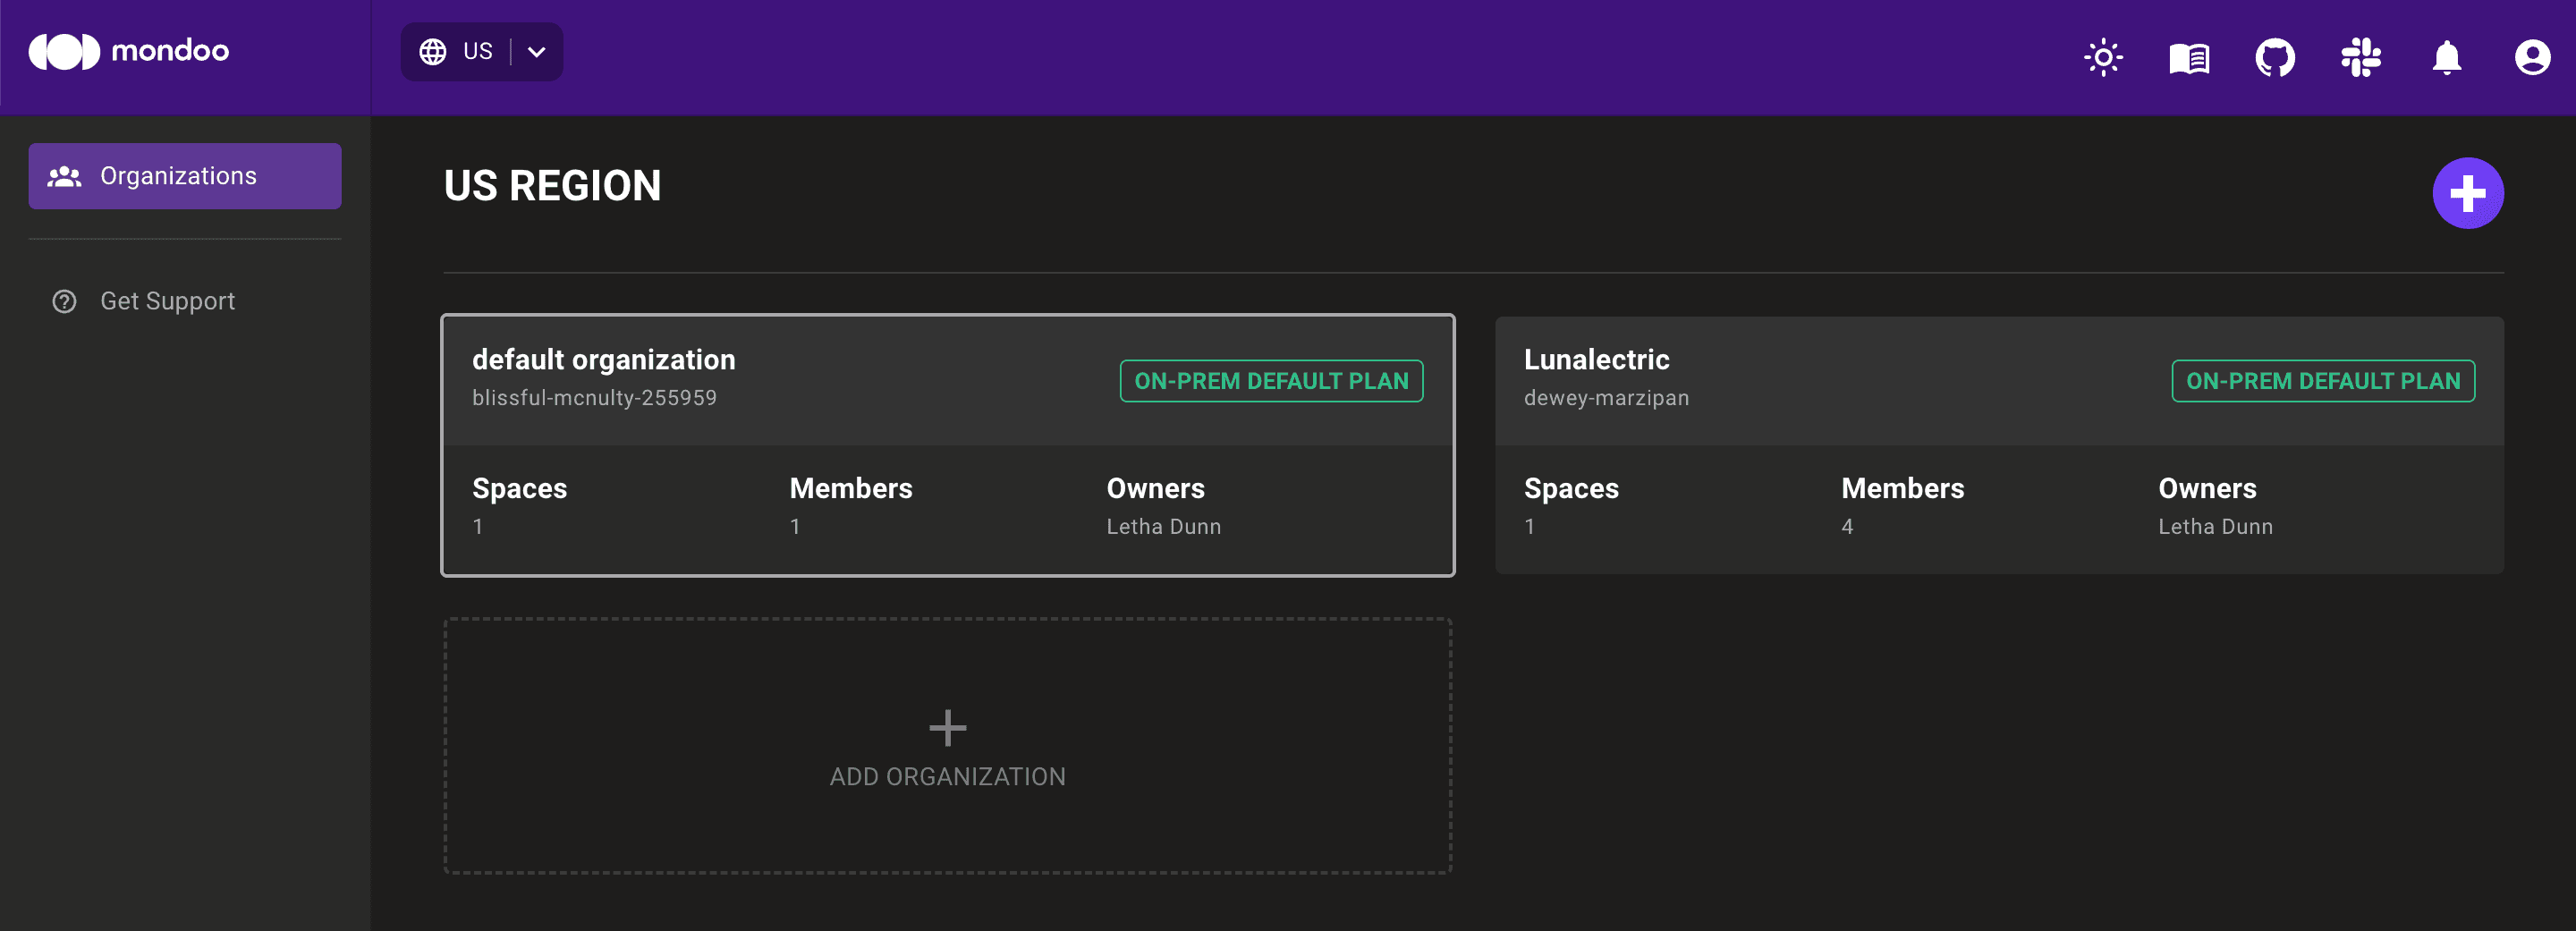Click the purple plus button to create organization

click(2466, 192)
